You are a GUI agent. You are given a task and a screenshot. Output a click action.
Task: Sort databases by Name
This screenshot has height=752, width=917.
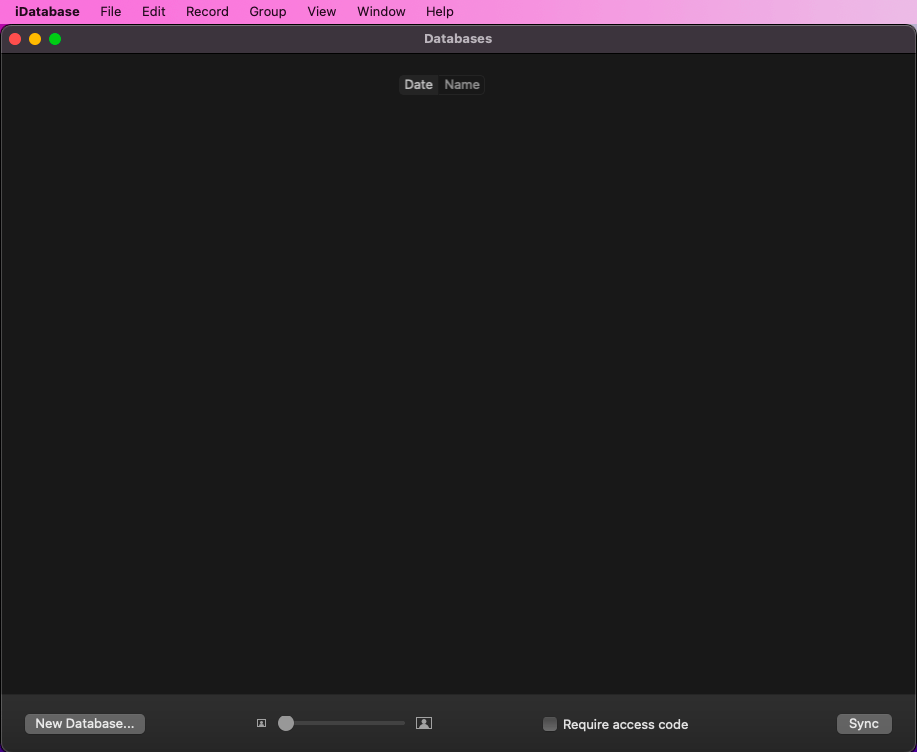tap(462, 85)
